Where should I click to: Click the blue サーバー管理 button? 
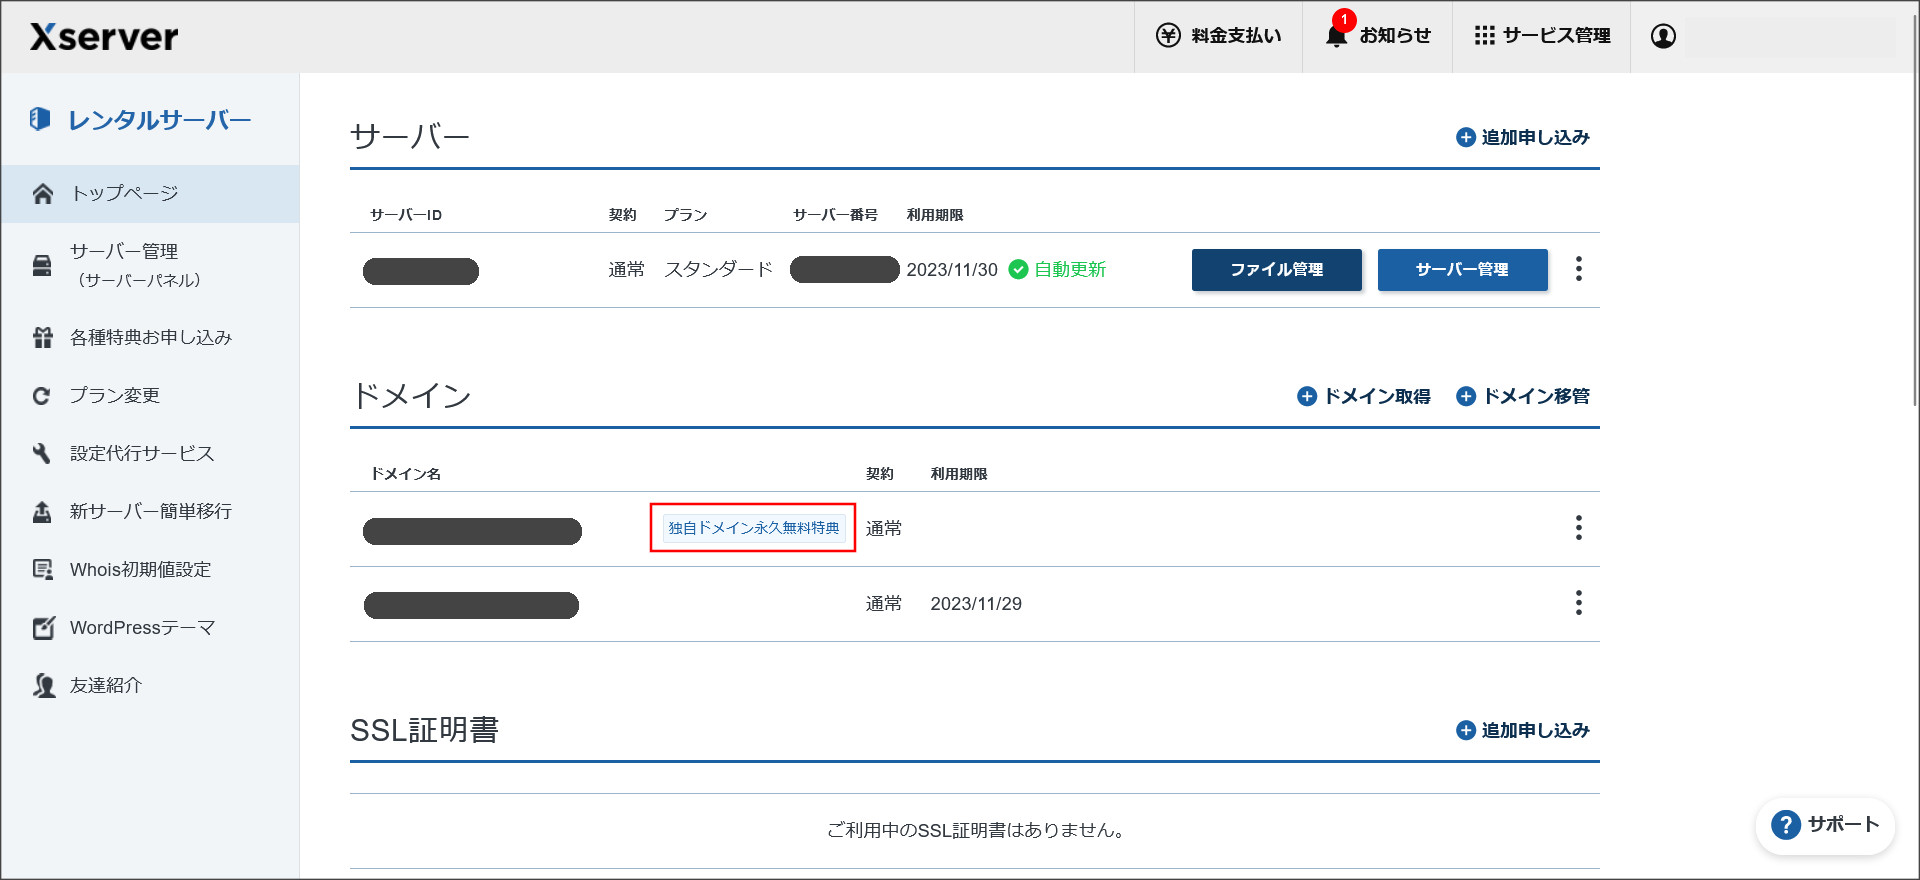(1463, 270)
